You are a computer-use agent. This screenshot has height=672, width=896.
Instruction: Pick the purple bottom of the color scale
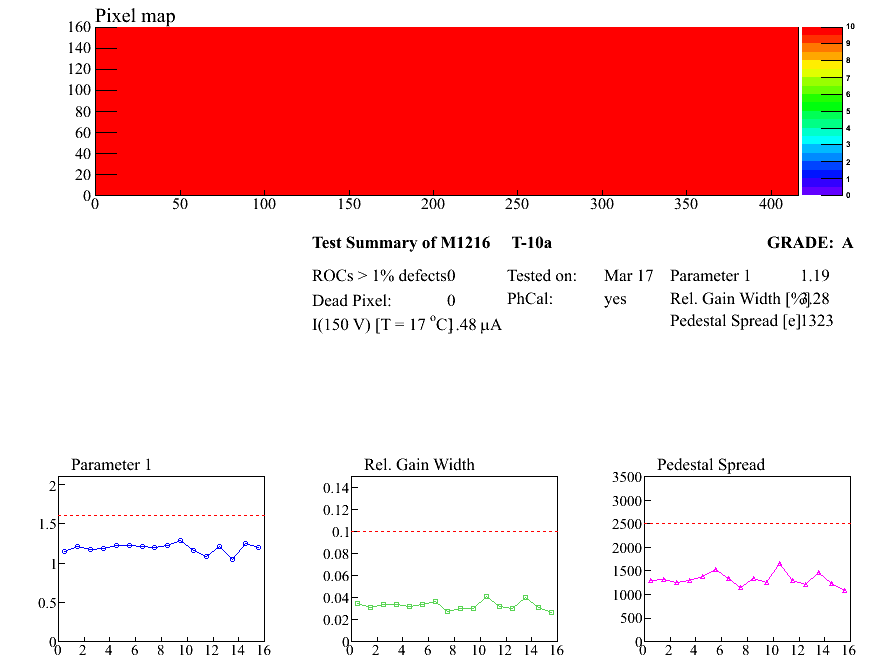tap(821, 189)
